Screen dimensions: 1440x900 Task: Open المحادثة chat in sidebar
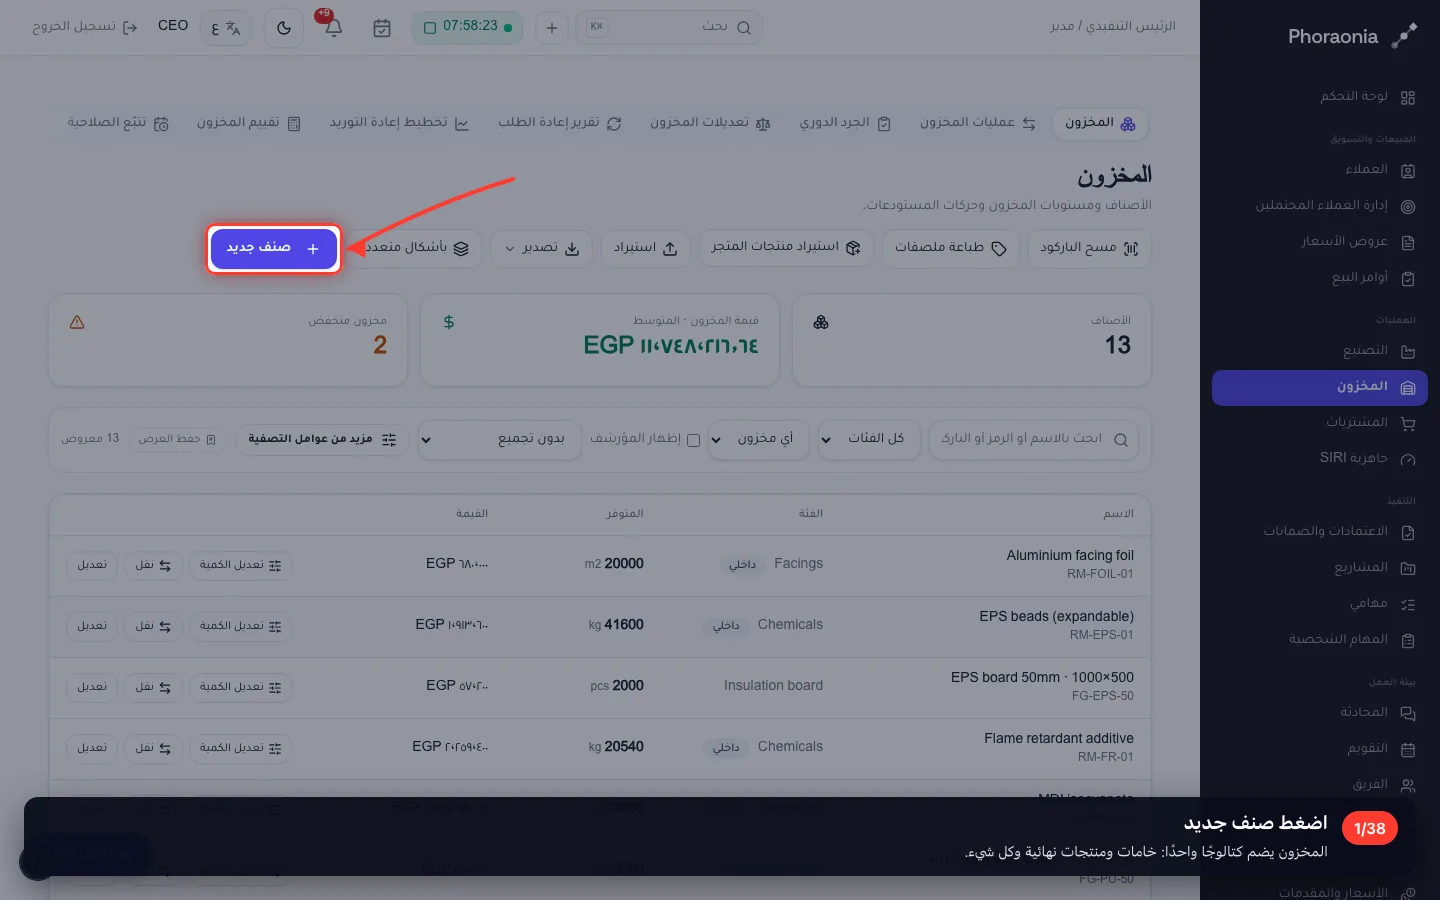(x=1320, y=713)
